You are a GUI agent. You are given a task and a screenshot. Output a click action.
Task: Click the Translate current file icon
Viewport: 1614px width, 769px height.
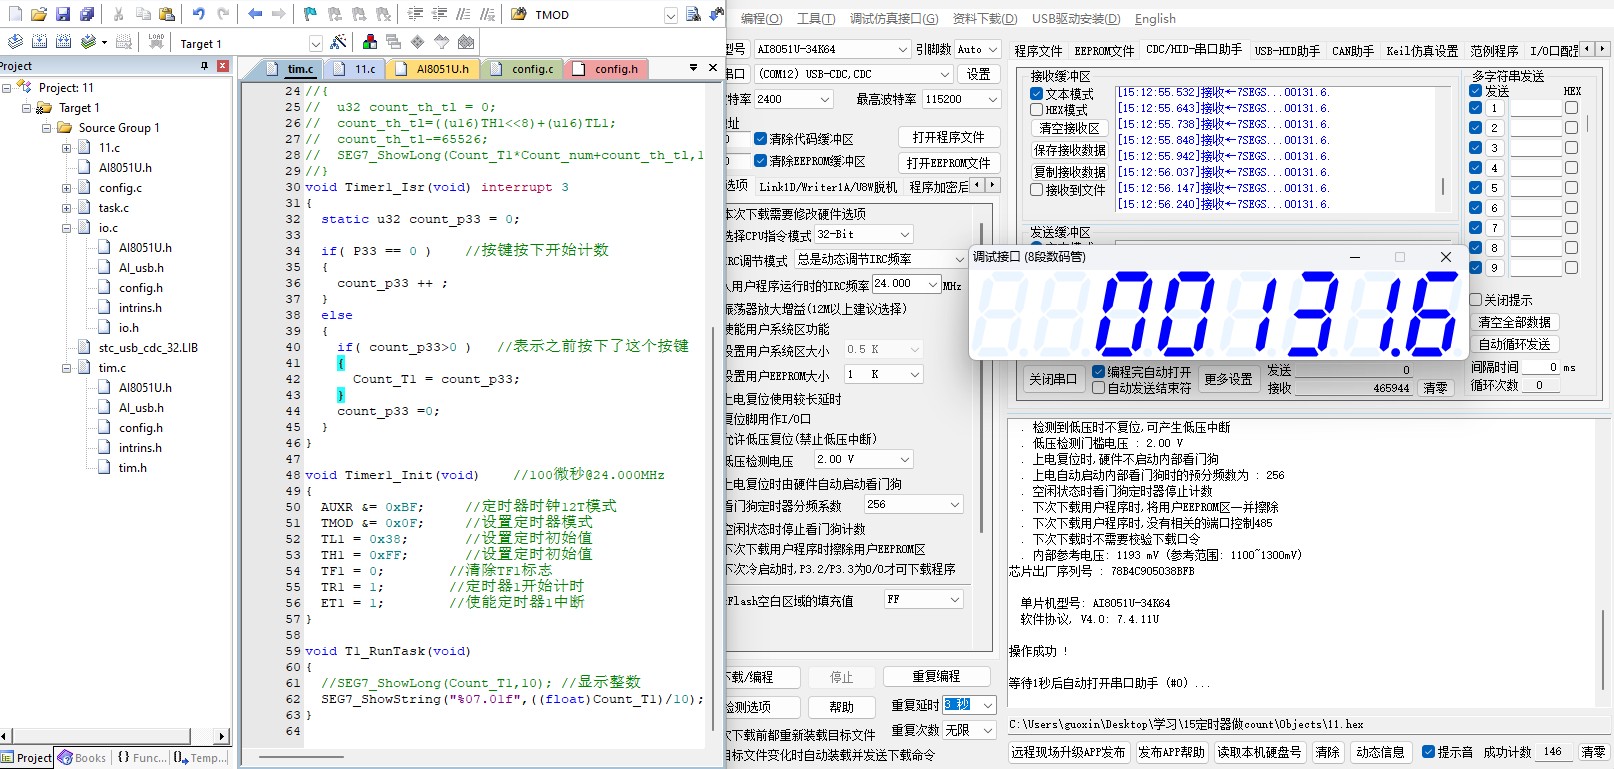[x=15, y=42]
